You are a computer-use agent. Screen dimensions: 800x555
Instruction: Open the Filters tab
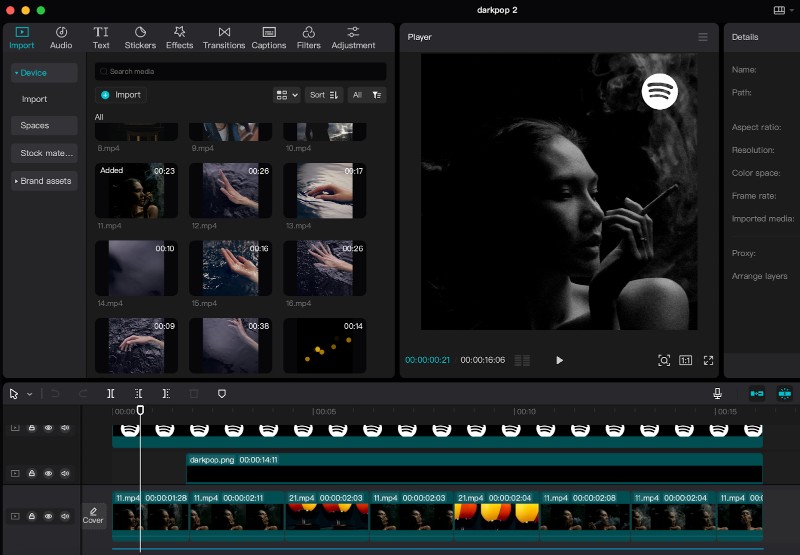click(309, 38)
